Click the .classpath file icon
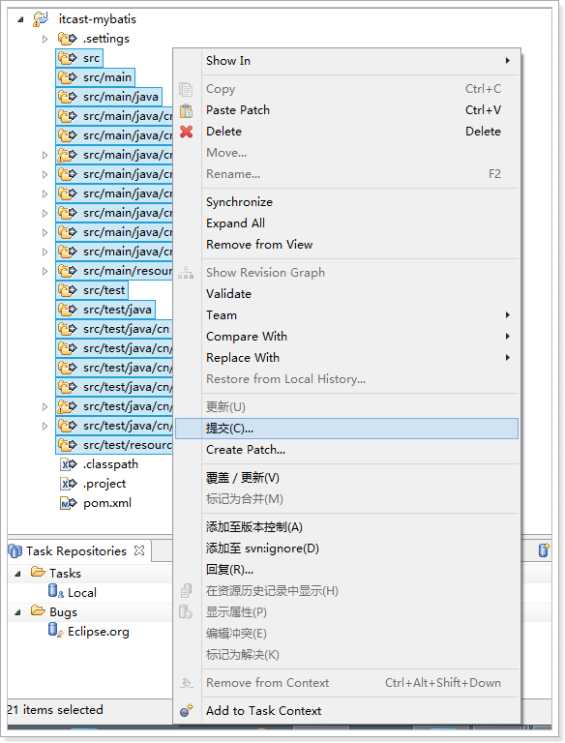 click(x=68, y=464)
